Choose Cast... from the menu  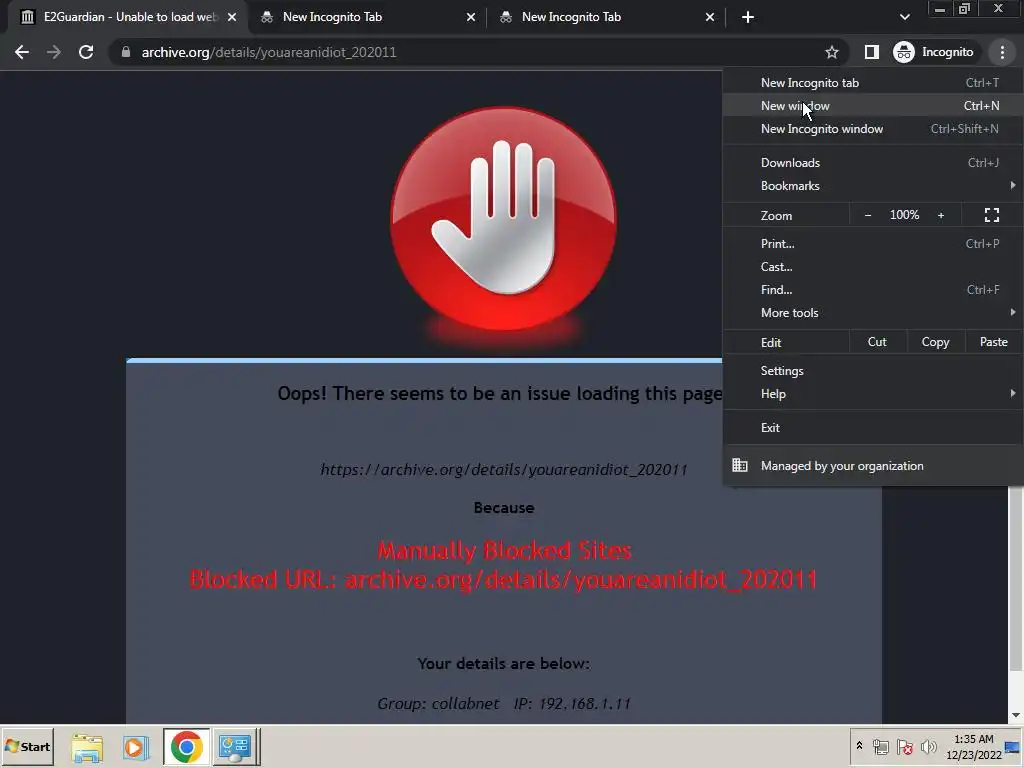(873, 266)
